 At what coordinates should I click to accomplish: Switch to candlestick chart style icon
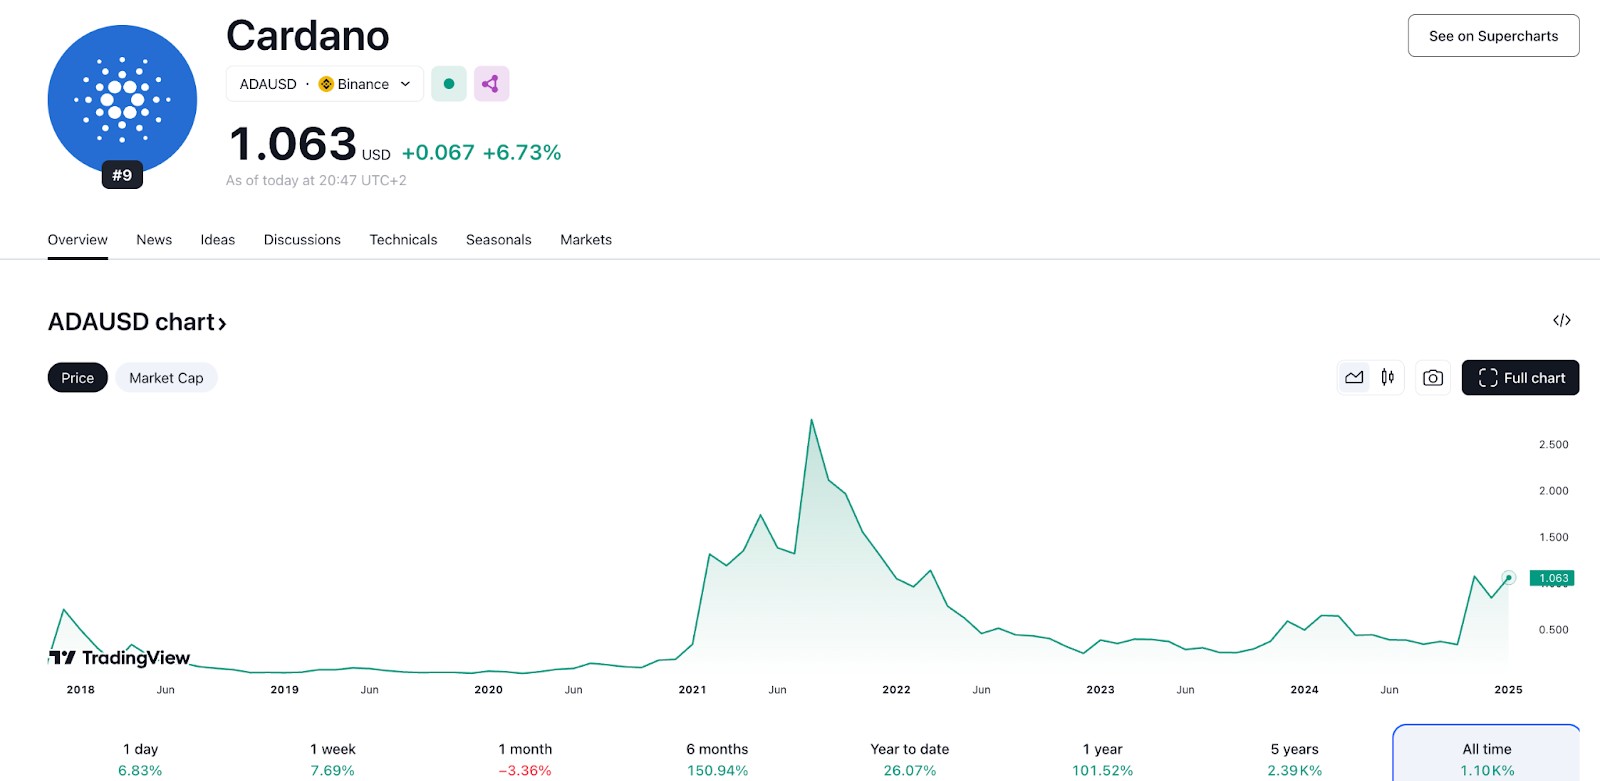(x=1388, y=378)
